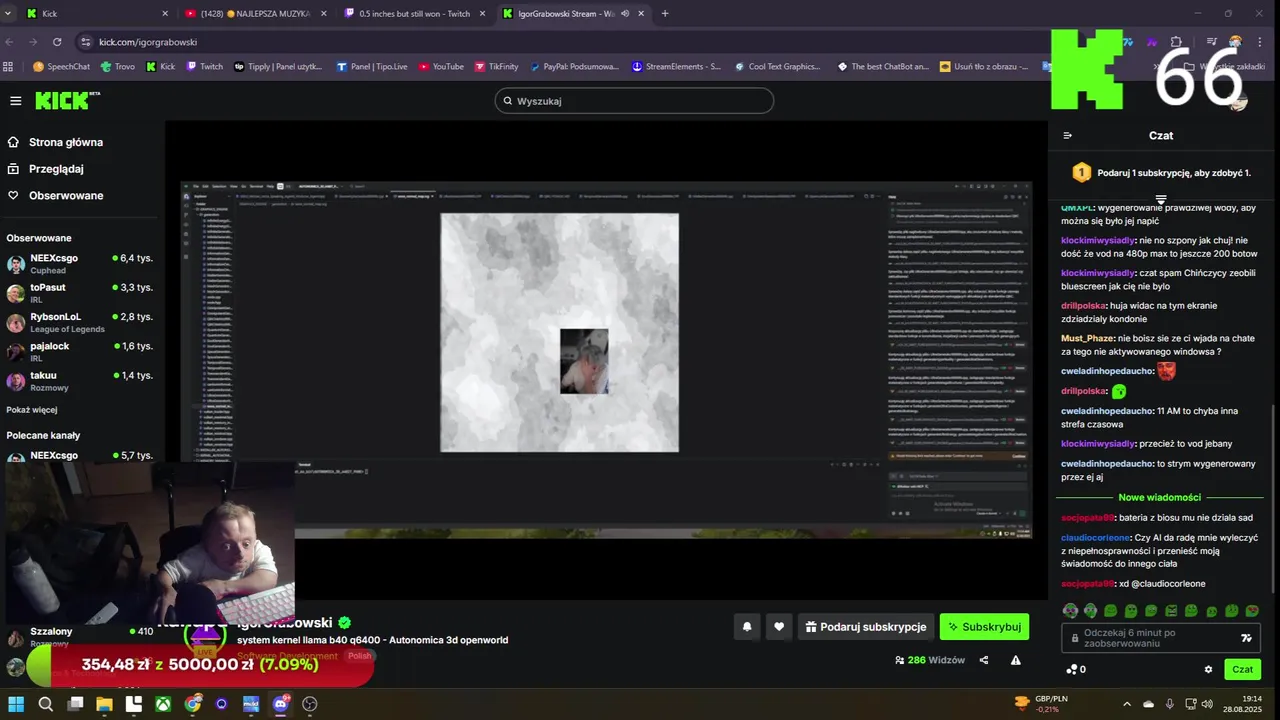Click the microphone icon in the system tray

coord(1170,704)
